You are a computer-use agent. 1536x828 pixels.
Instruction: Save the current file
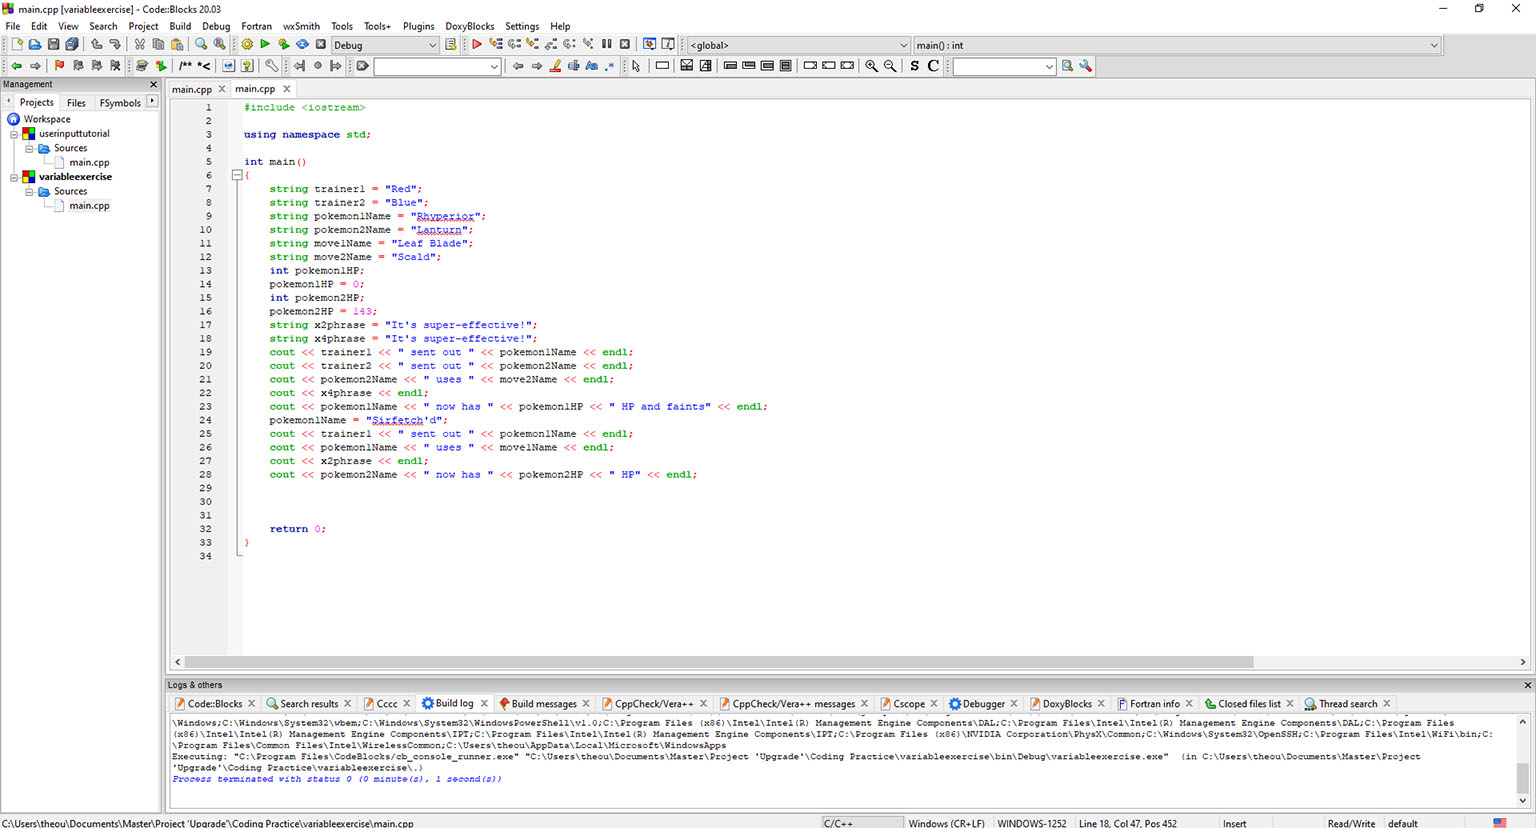pos(54,45)
